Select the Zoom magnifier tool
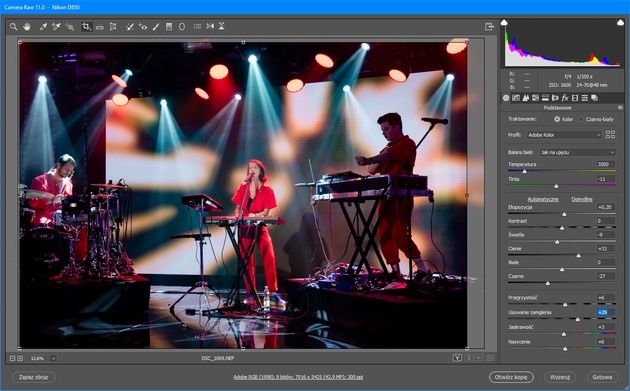This screenshot has height=391, width=630. point(13,27)
